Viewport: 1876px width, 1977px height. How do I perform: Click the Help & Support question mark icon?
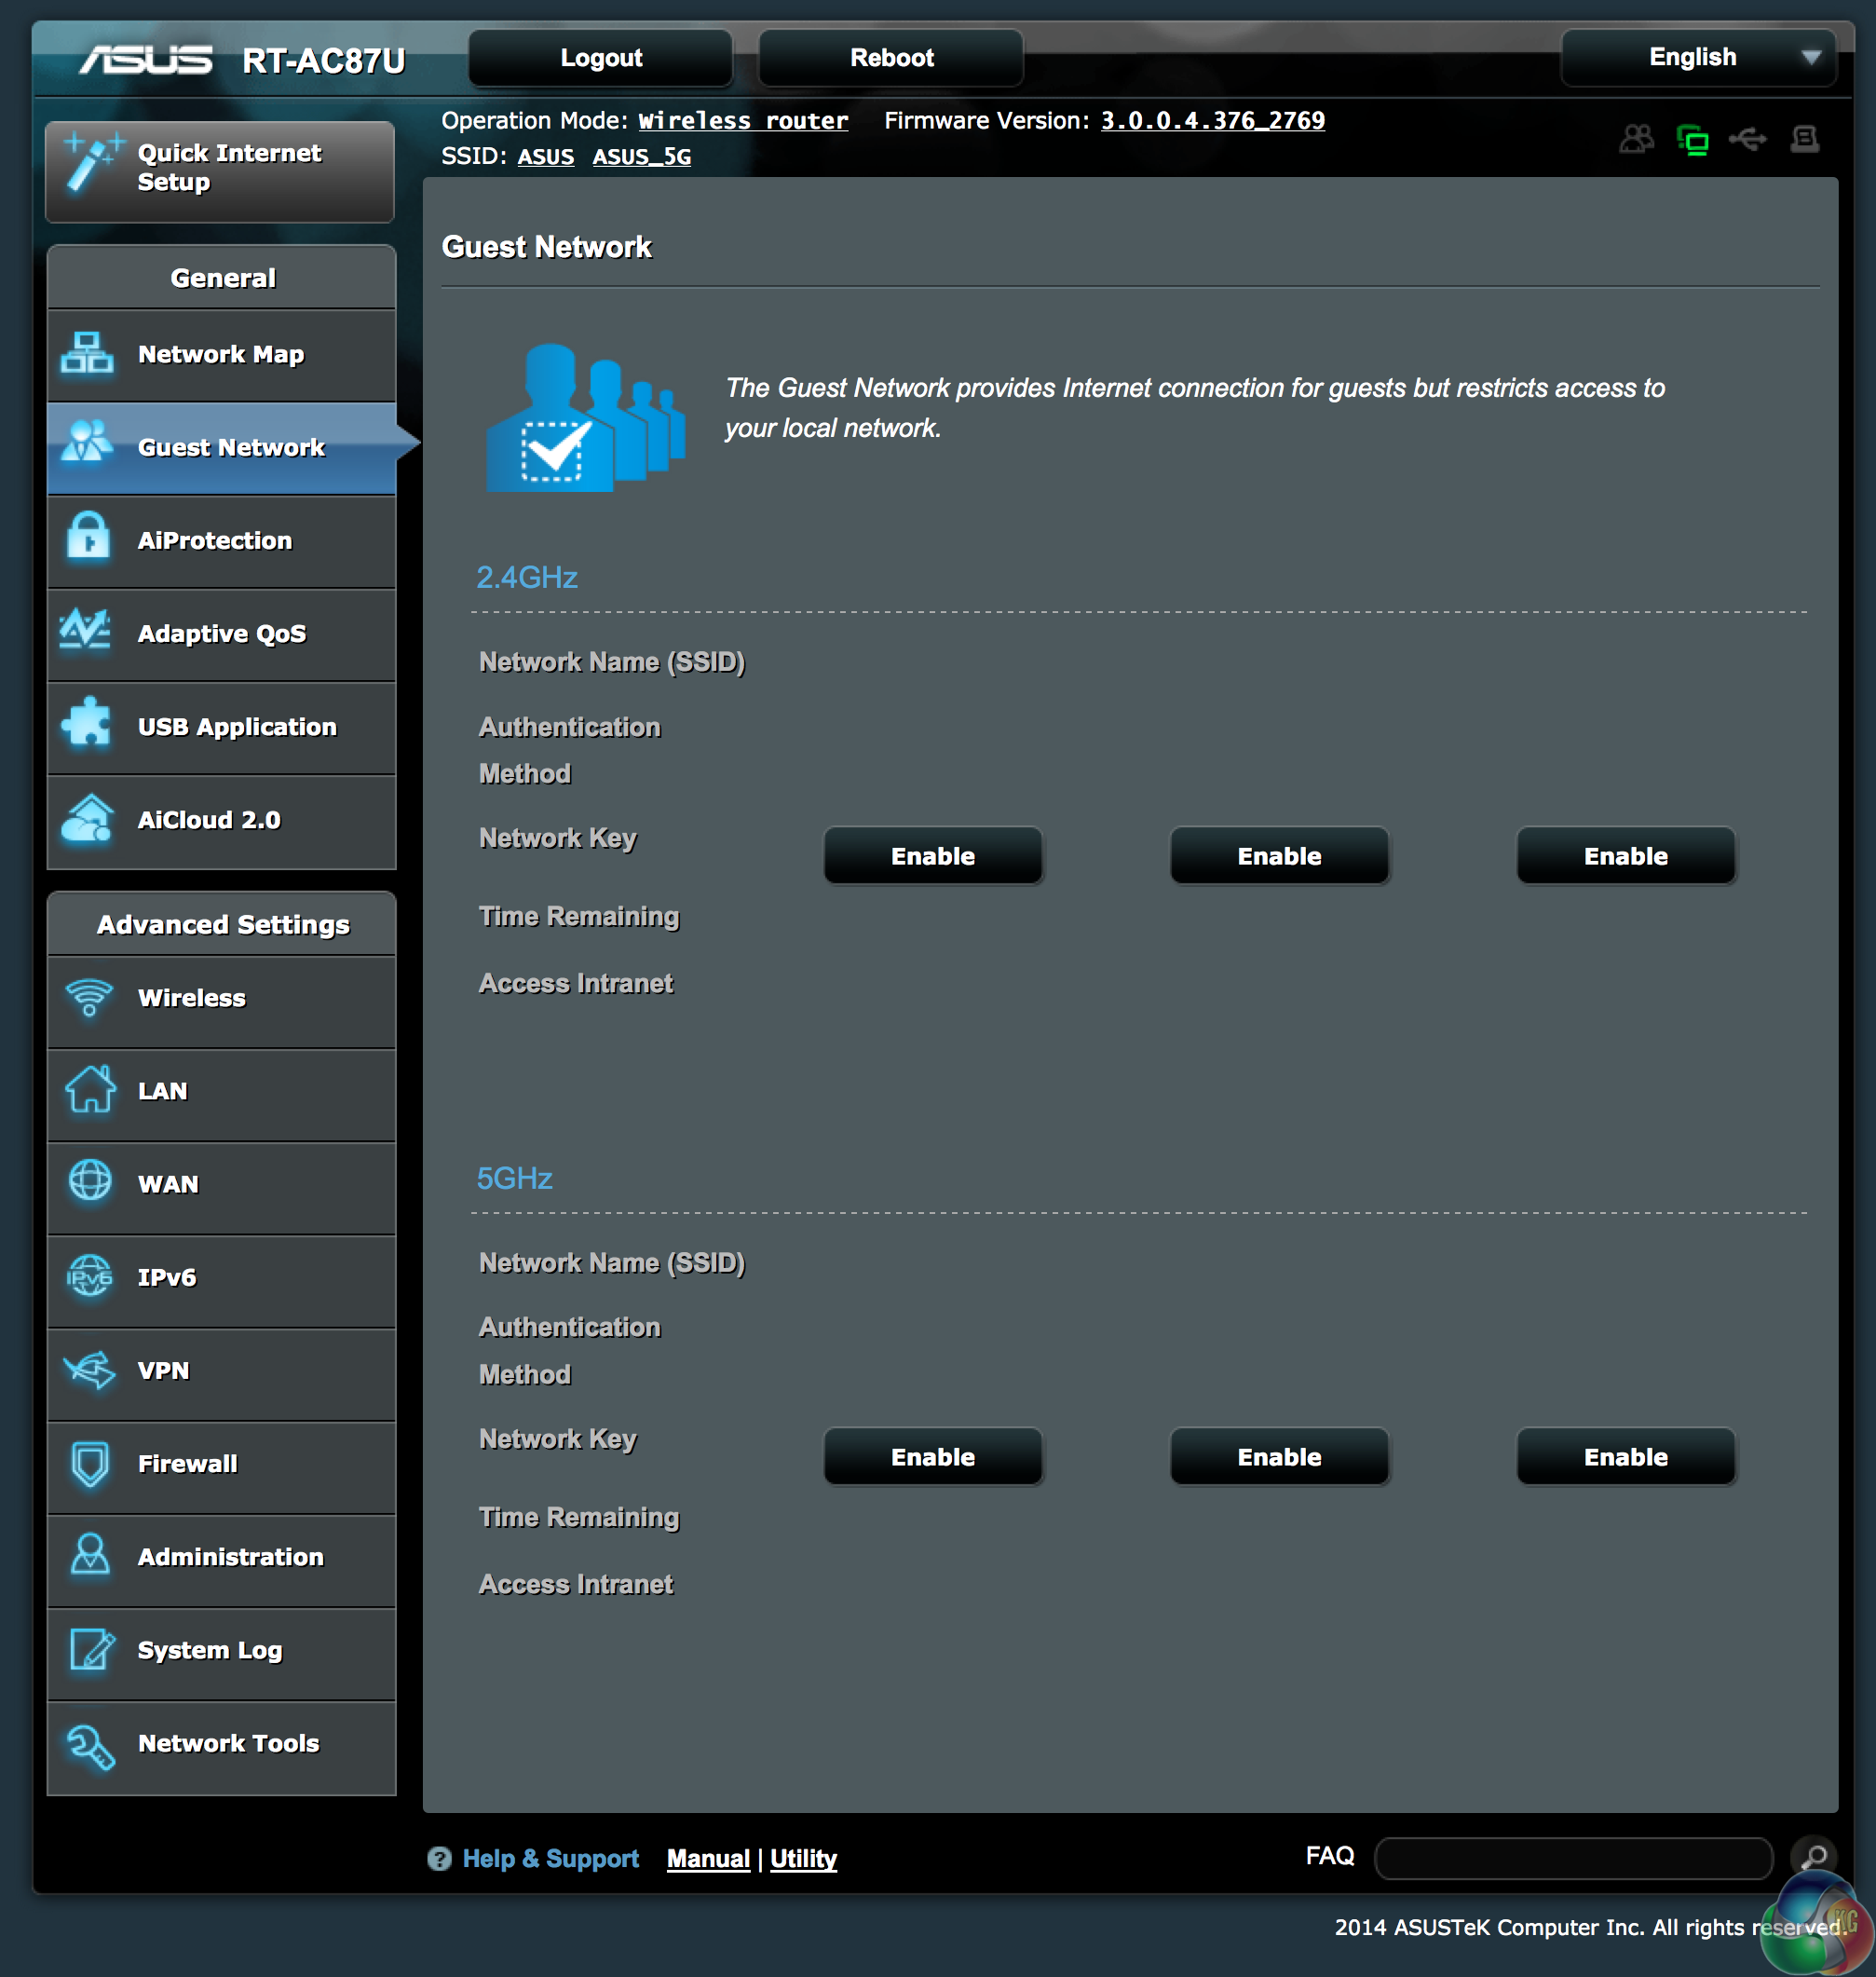click(440, 1858)
